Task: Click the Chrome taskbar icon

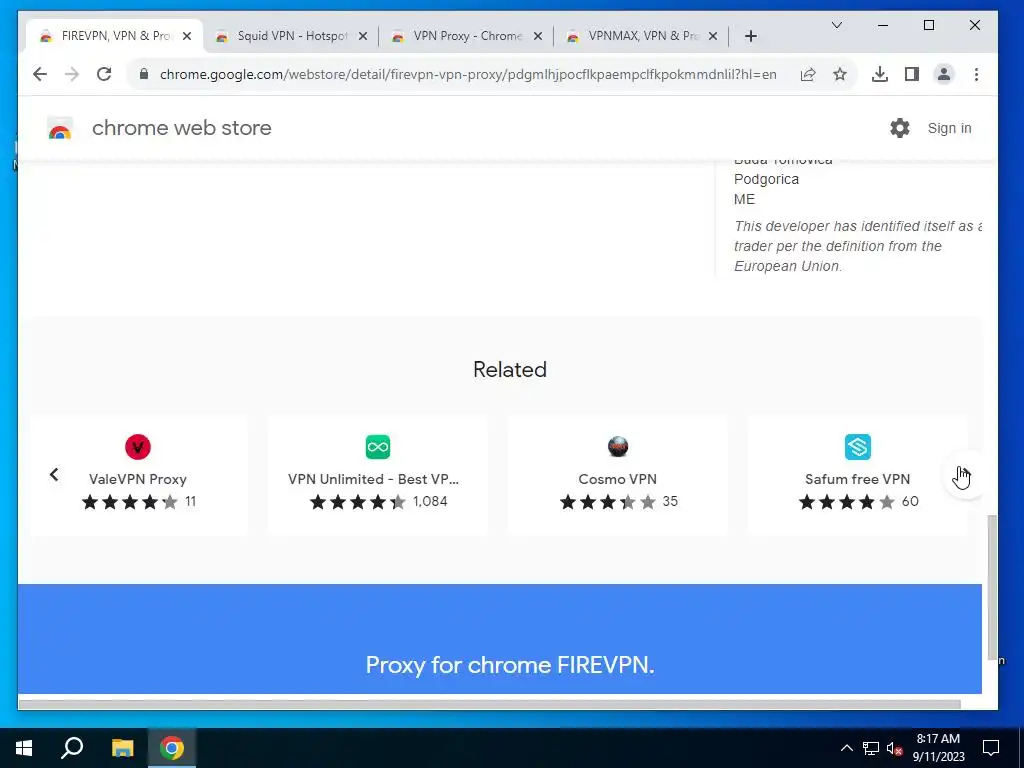Action: click(172, 748)
